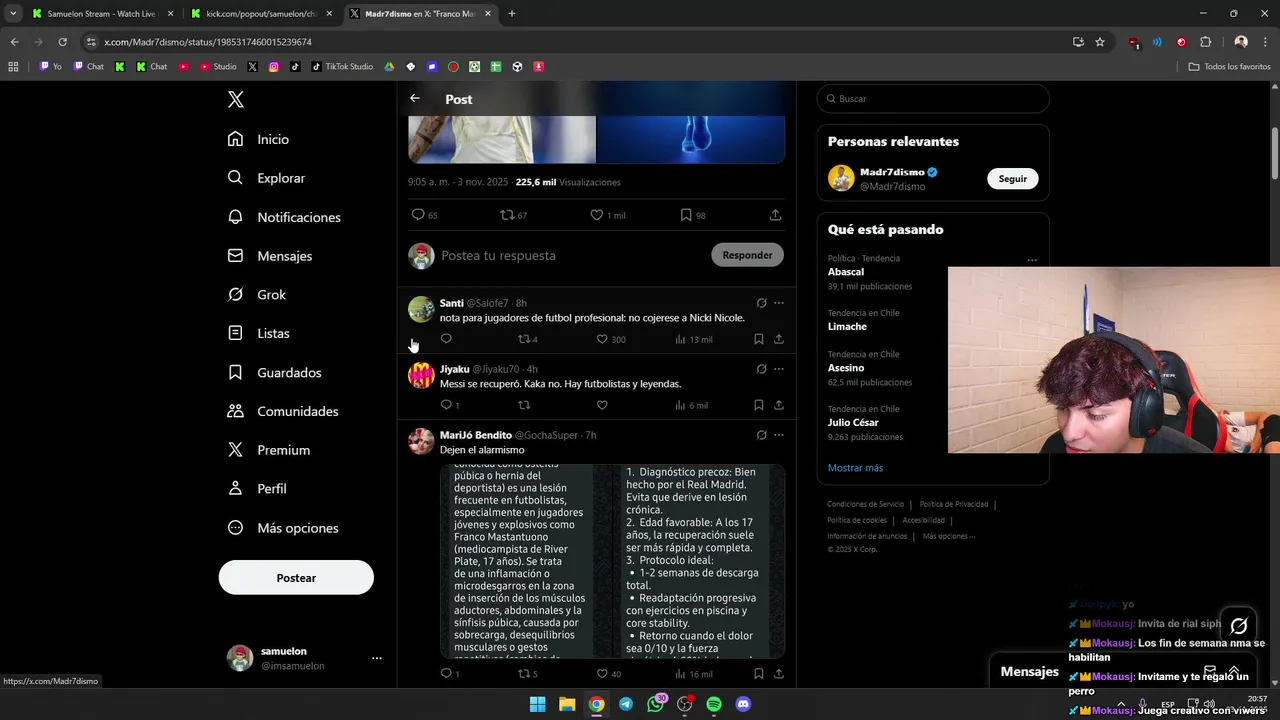
Task: Open samuelon account menu dots
Action: point(377,658)
